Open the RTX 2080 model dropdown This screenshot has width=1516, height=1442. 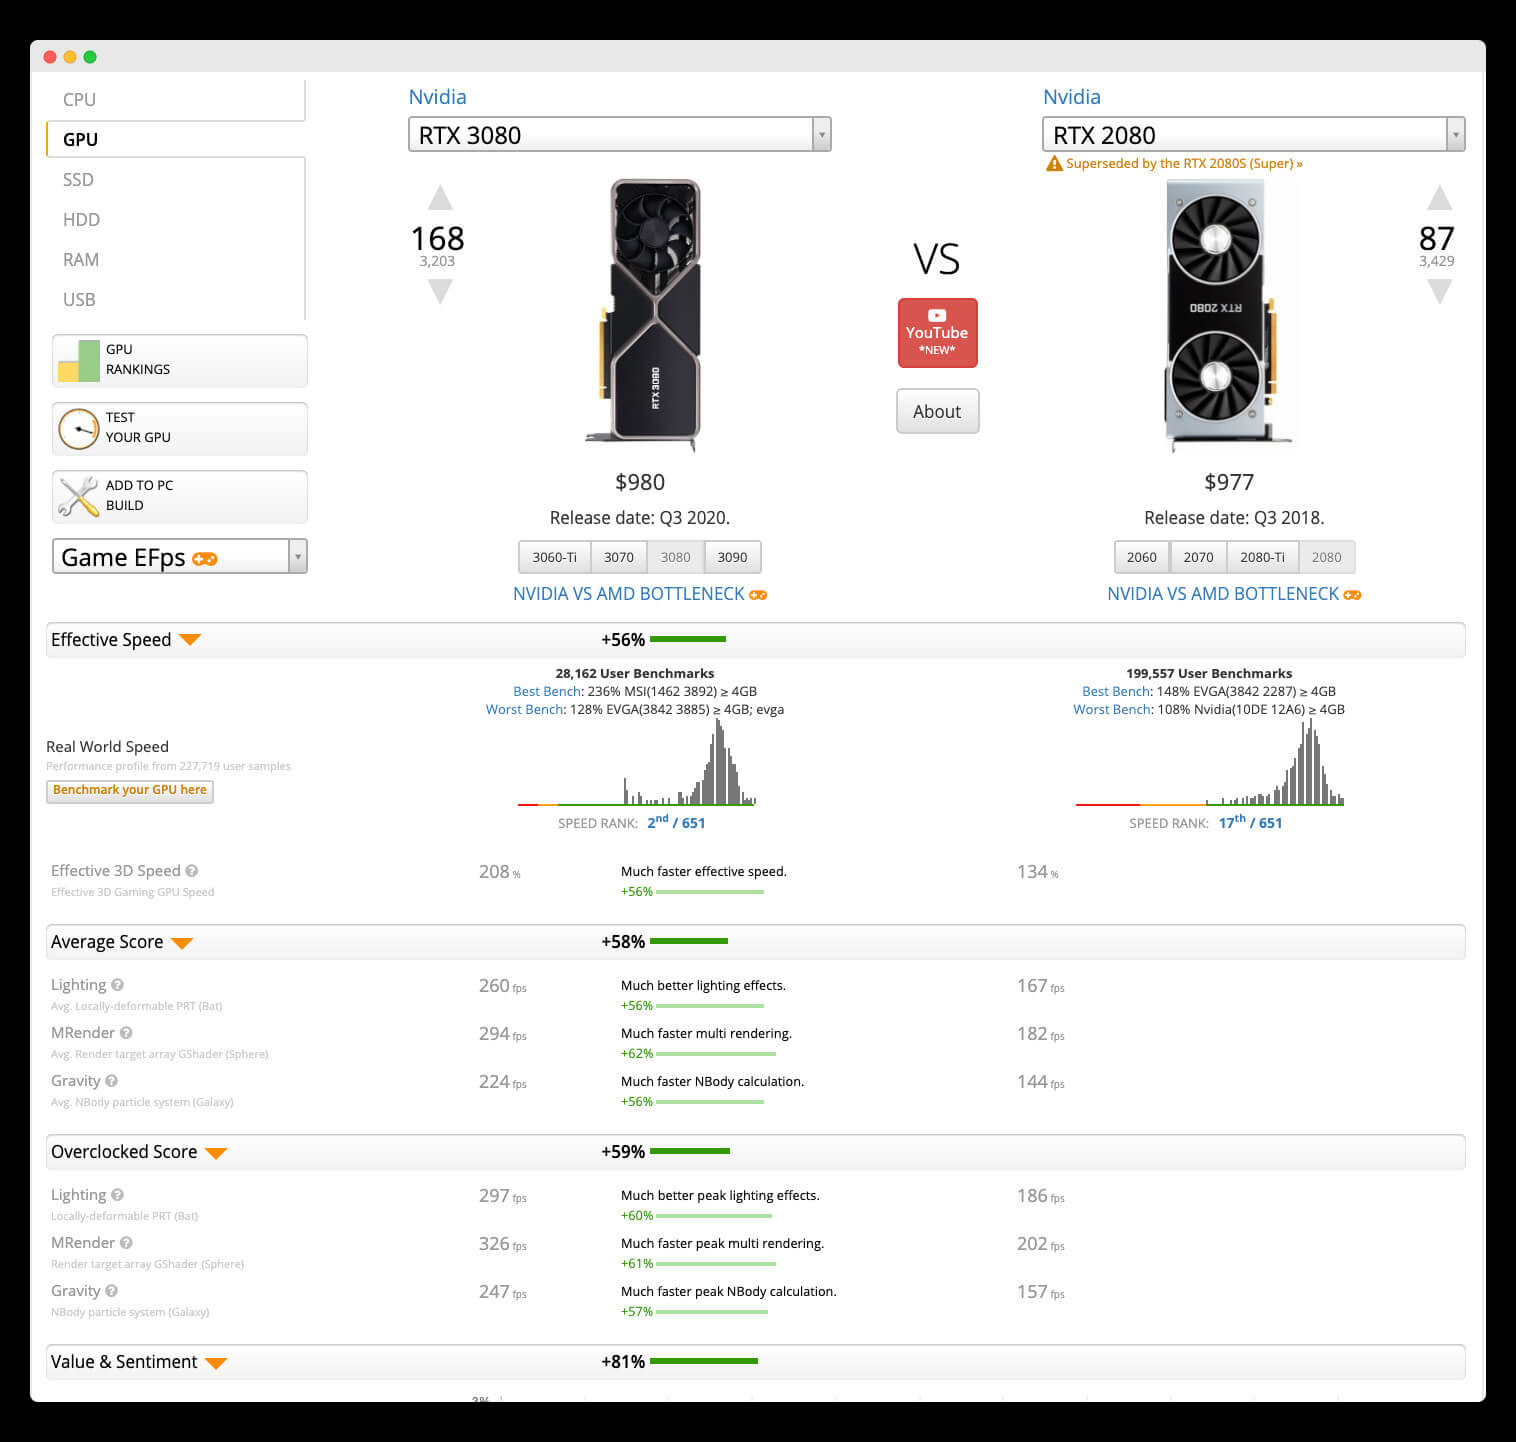point(1455,134)
